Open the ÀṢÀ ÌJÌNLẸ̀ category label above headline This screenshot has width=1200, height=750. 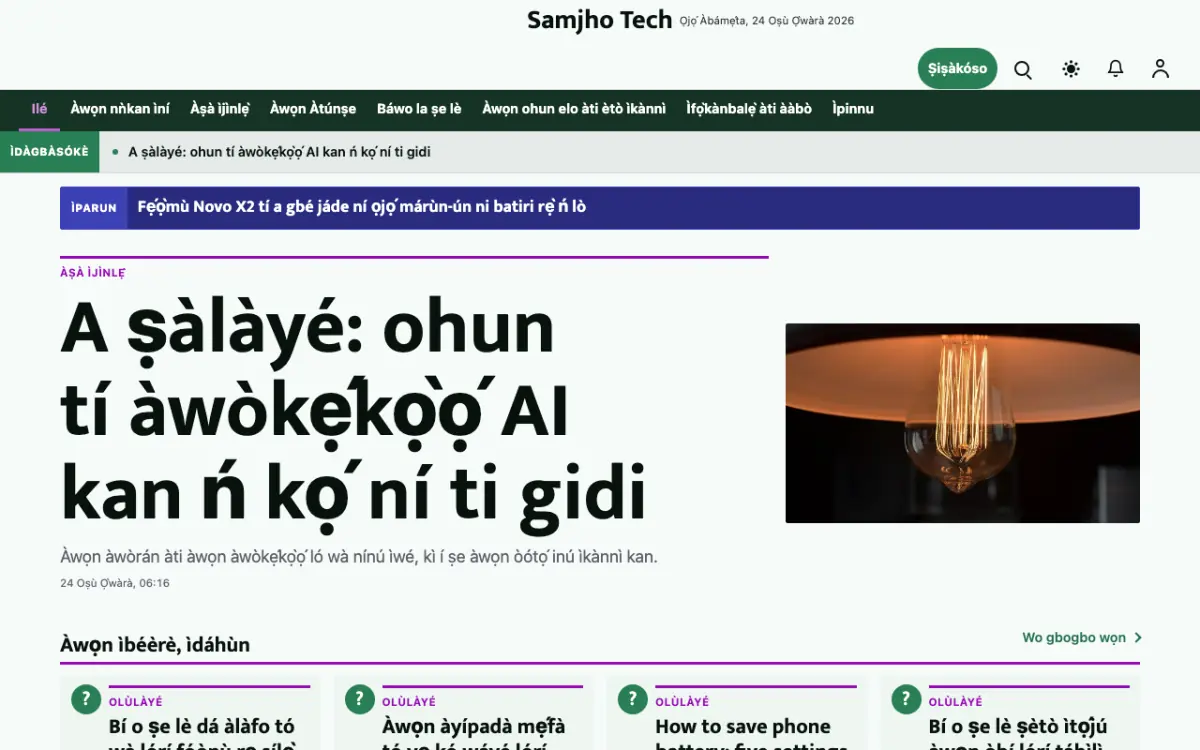click(93, 273)
